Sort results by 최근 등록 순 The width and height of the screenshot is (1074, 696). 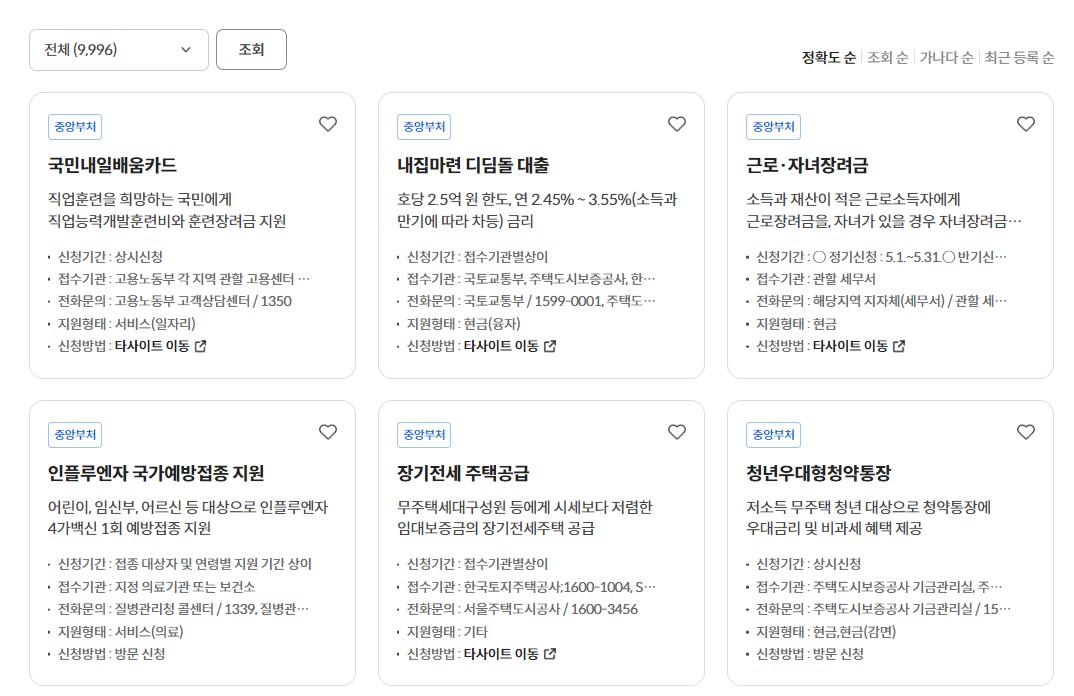pyautogui.click(x=1018, y=59)
